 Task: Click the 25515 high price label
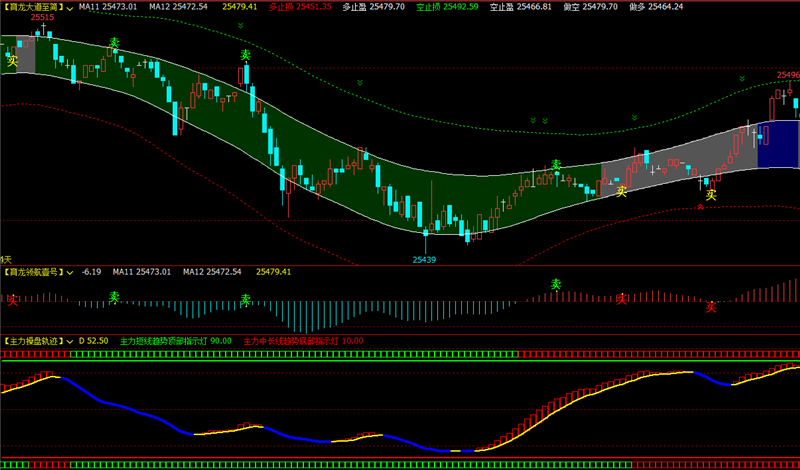click(42, 17)
